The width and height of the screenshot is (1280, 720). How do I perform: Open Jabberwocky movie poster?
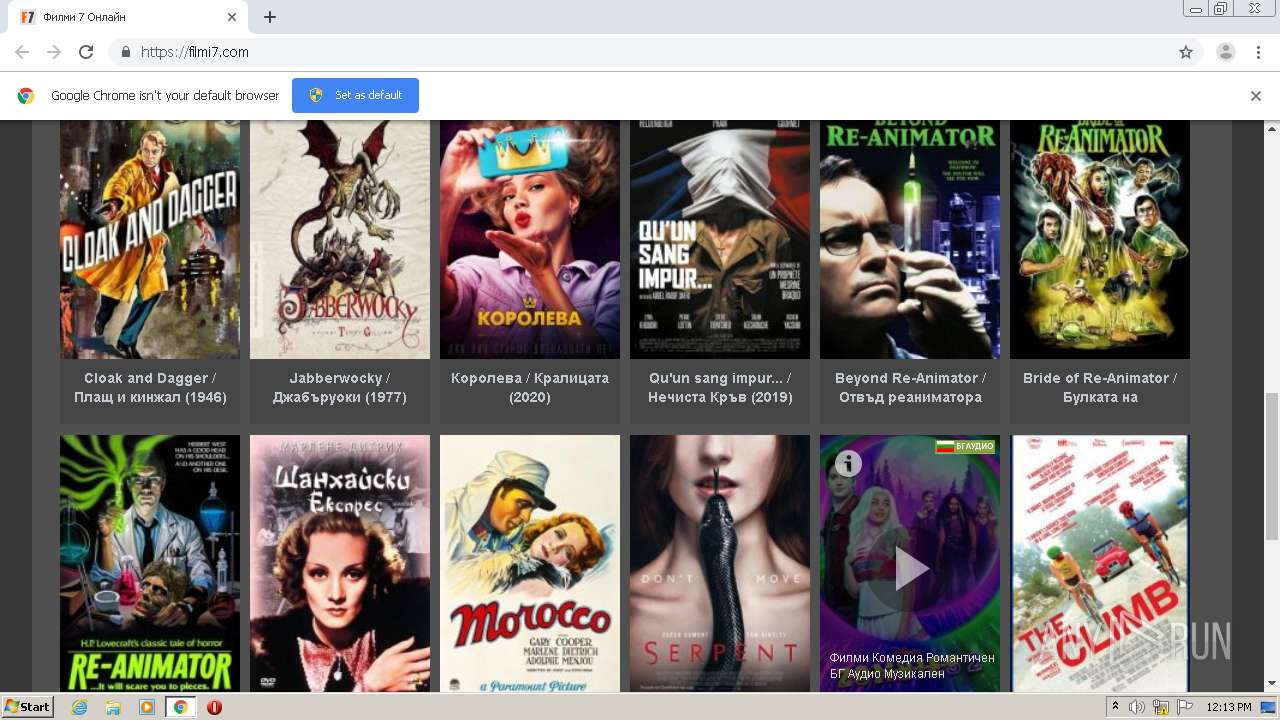pyautogui.click(x=340, y=239)
